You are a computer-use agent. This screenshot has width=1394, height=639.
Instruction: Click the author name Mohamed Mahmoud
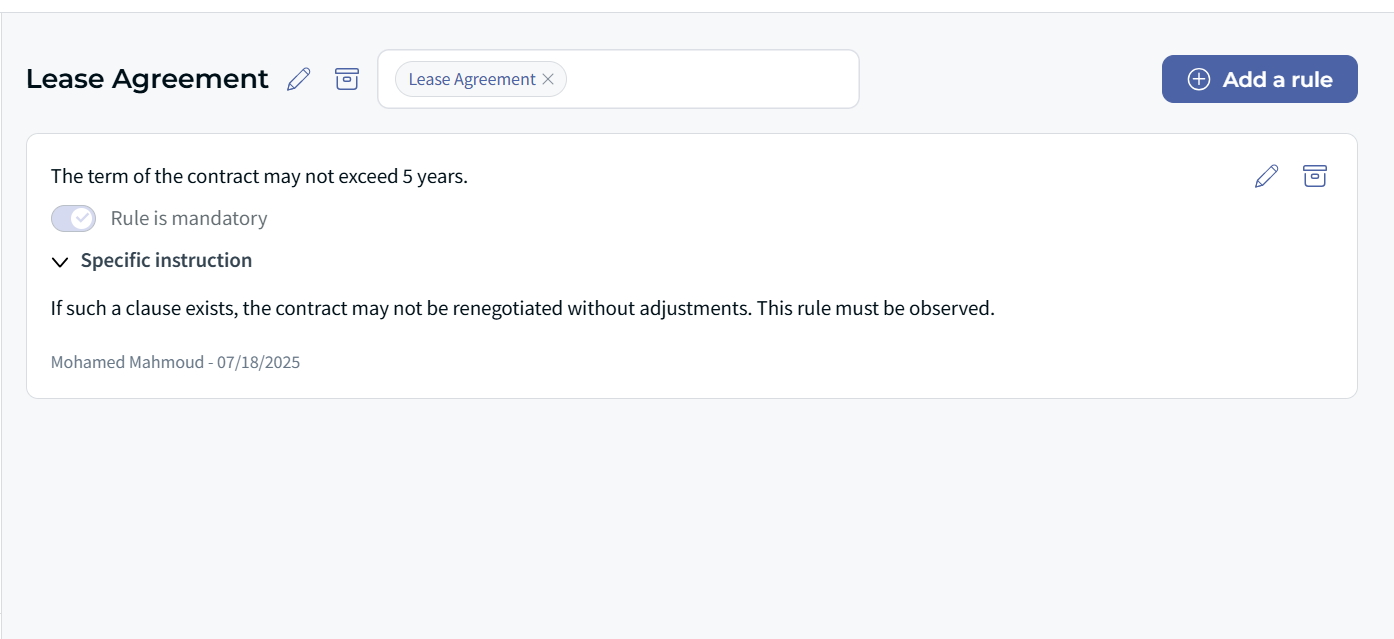pos(127,362)
